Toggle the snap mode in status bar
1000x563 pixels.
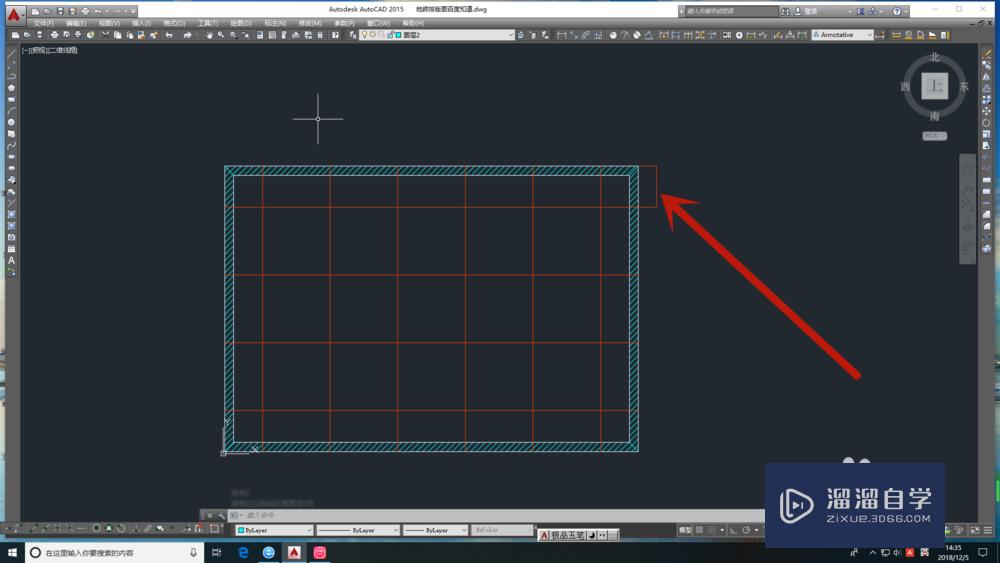tap(712, 530)
